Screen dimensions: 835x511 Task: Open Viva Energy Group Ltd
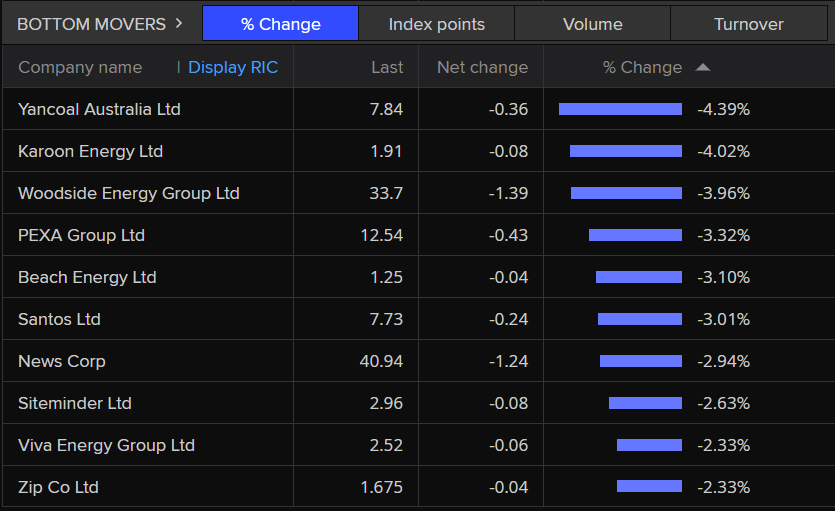pos(107,446)
